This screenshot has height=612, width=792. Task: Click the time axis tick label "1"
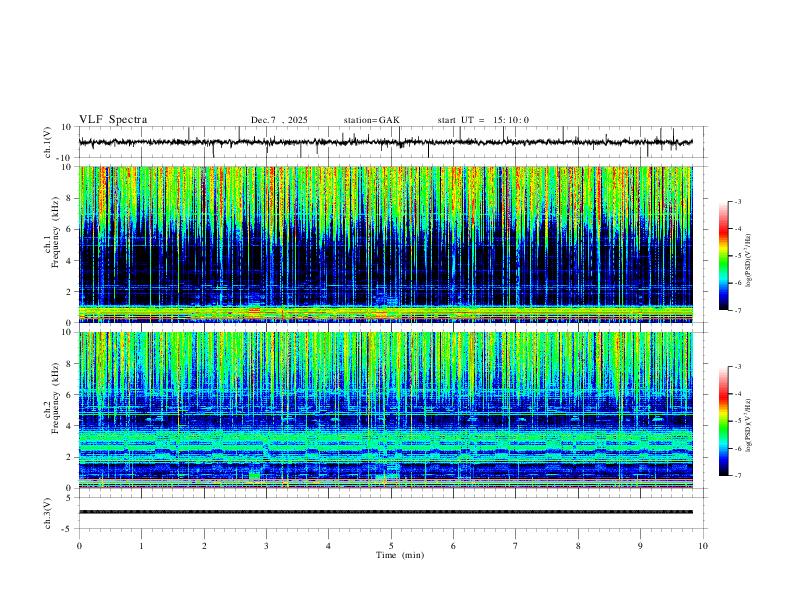pos(141,546)
